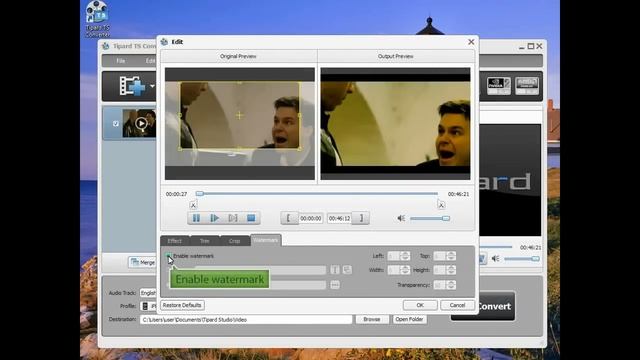Click the video thumbnail in file list

click(139, 123)
